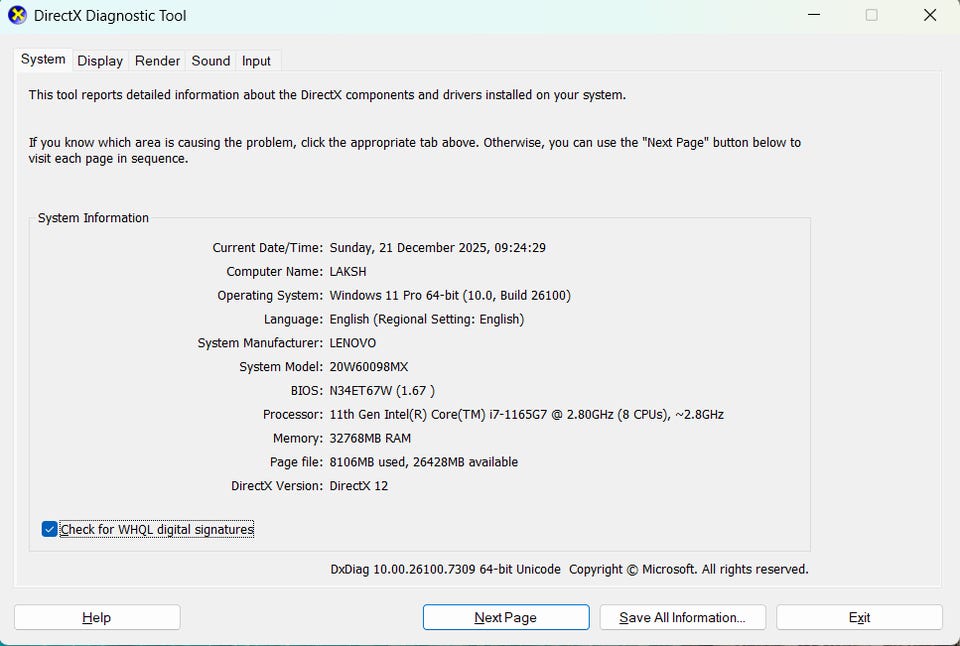Click page file 8106MB used value
Viewport: 960px width, 646px height.
(424, 462)
